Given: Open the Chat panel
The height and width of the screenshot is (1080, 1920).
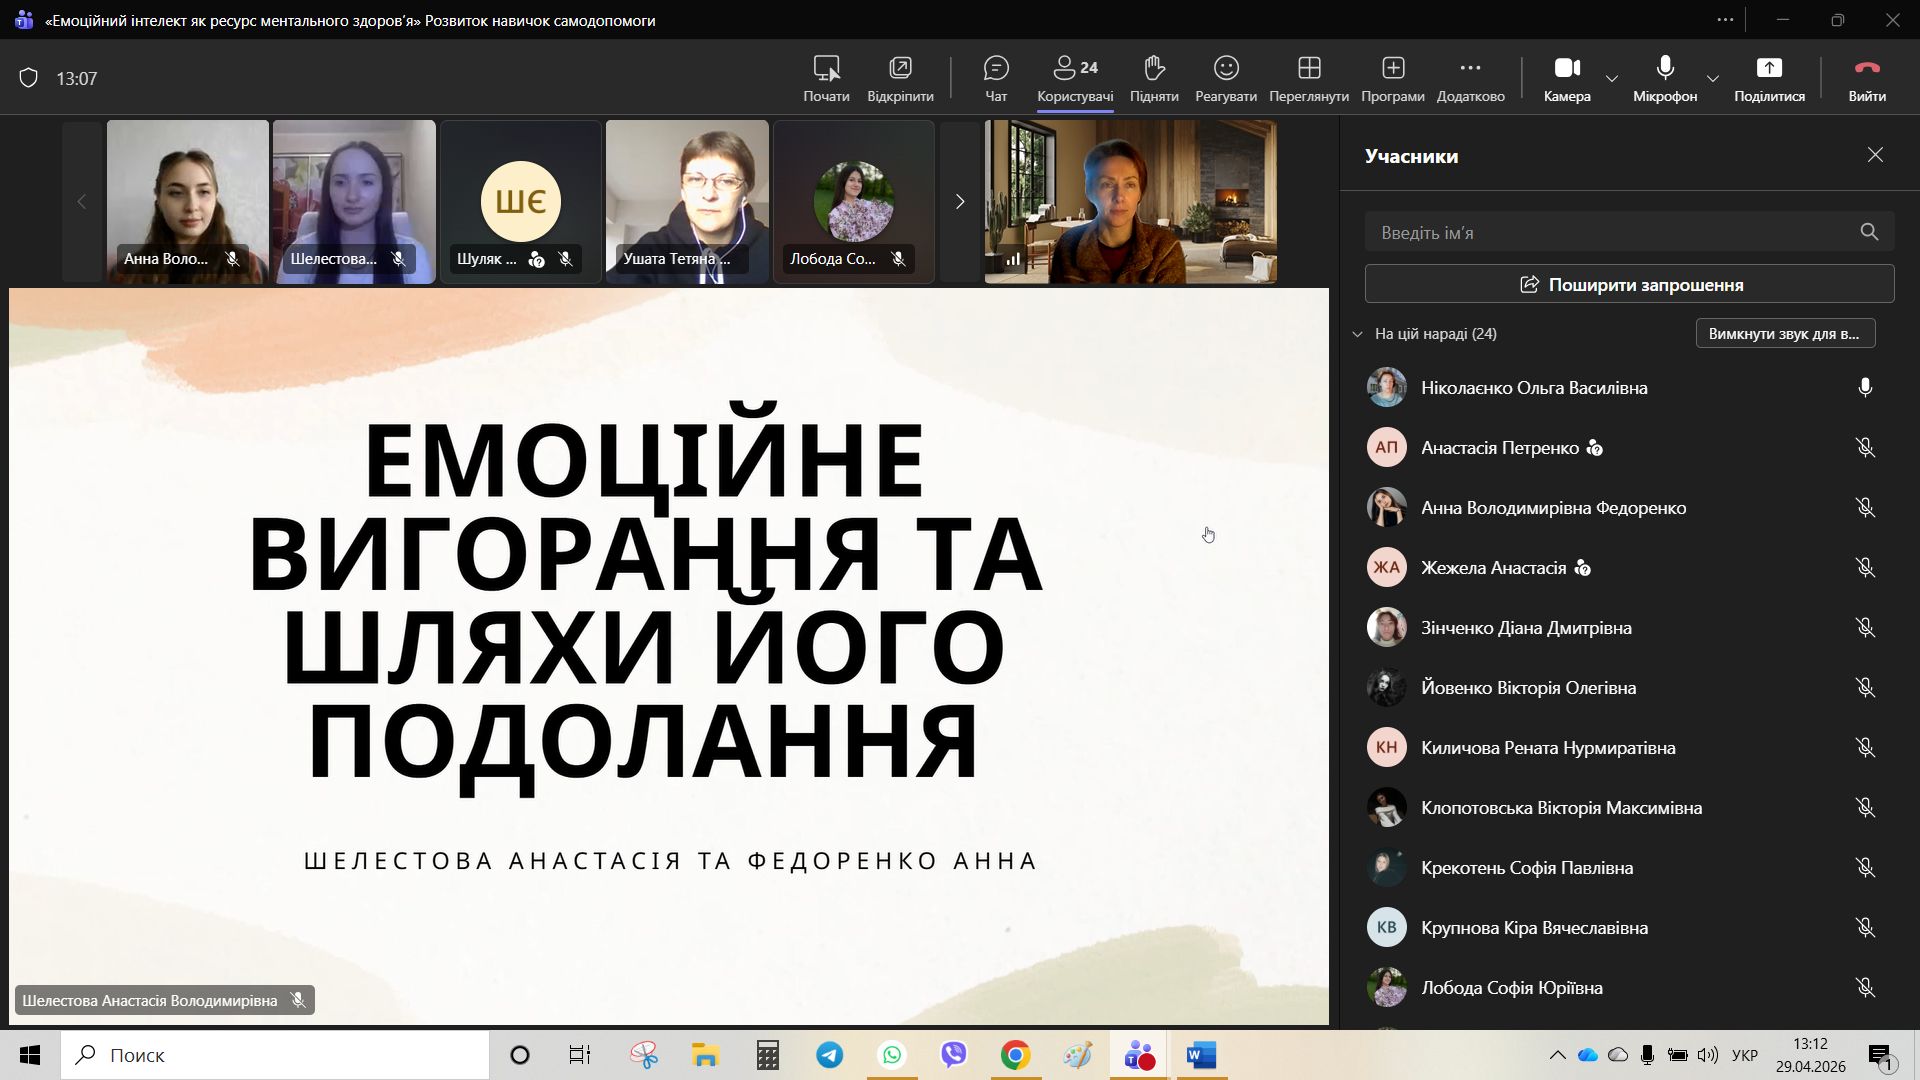Looking at the screenshot, I should tap(996, 78).
